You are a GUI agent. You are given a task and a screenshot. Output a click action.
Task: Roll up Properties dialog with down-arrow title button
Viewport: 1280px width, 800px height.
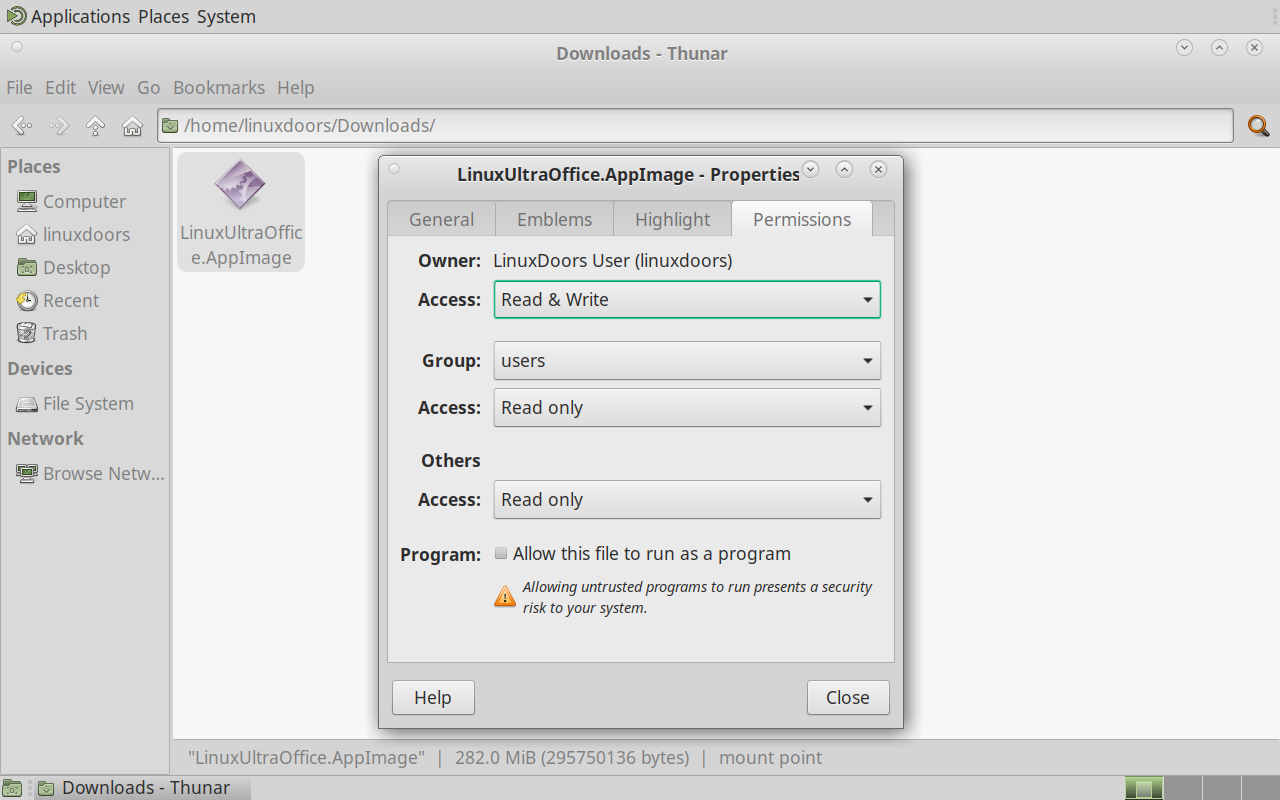[x=811, y=170]
